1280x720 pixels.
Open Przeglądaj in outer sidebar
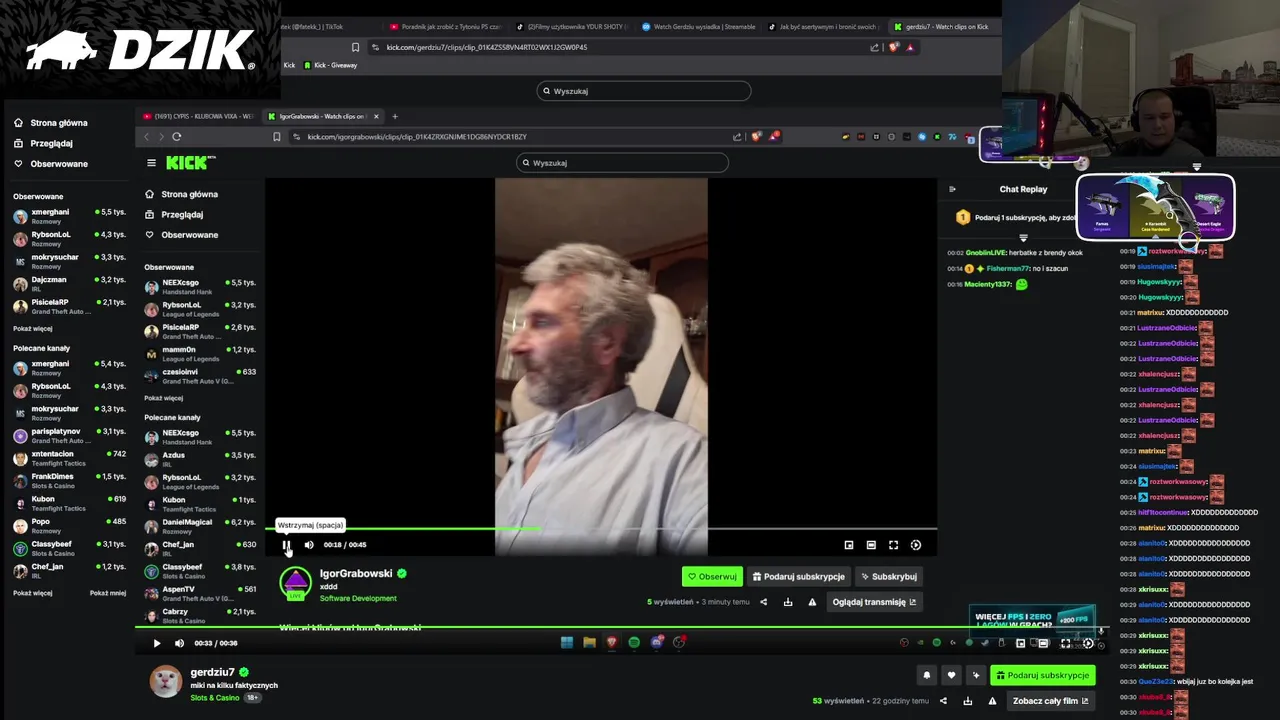43,143
